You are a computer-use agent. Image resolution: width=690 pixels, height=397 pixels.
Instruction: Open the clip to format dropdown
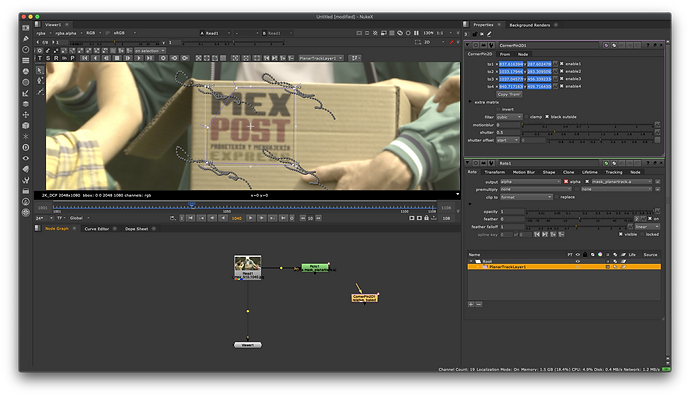click(x=526, y=197)
